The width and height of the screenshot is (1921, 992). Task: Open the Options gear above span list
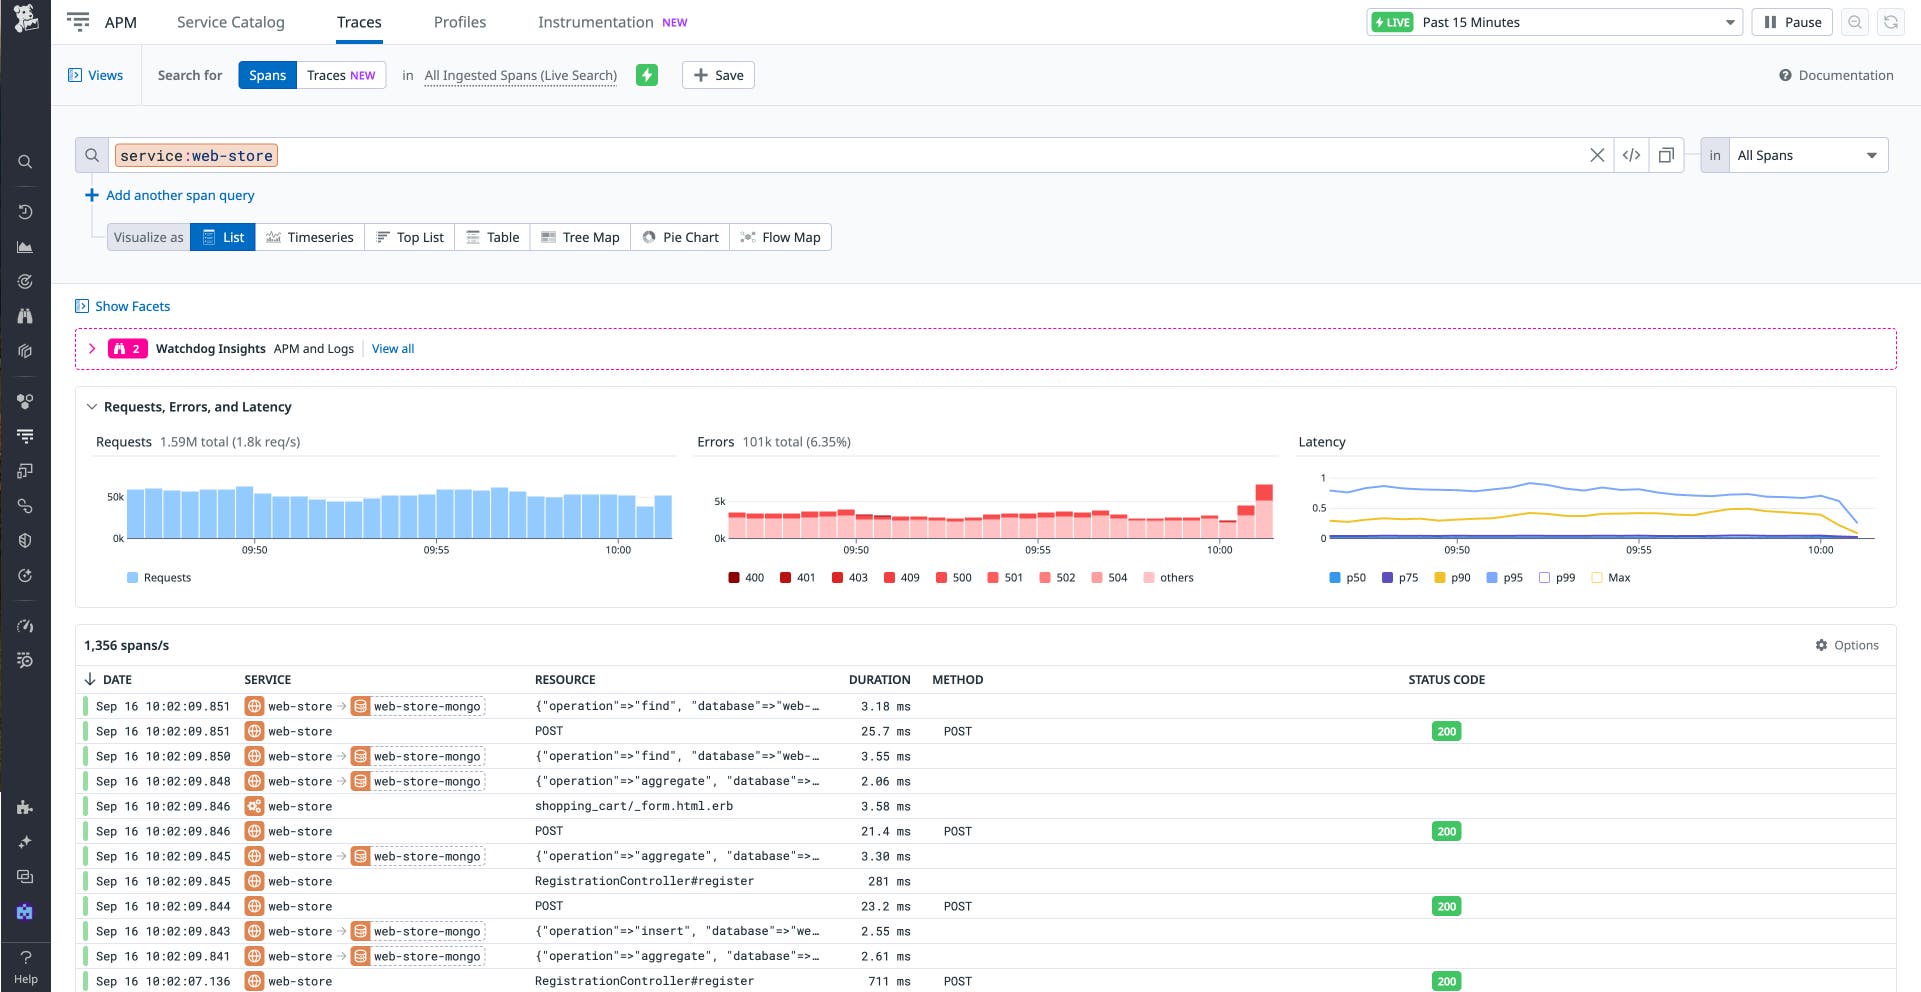(x=1848, y=645)
